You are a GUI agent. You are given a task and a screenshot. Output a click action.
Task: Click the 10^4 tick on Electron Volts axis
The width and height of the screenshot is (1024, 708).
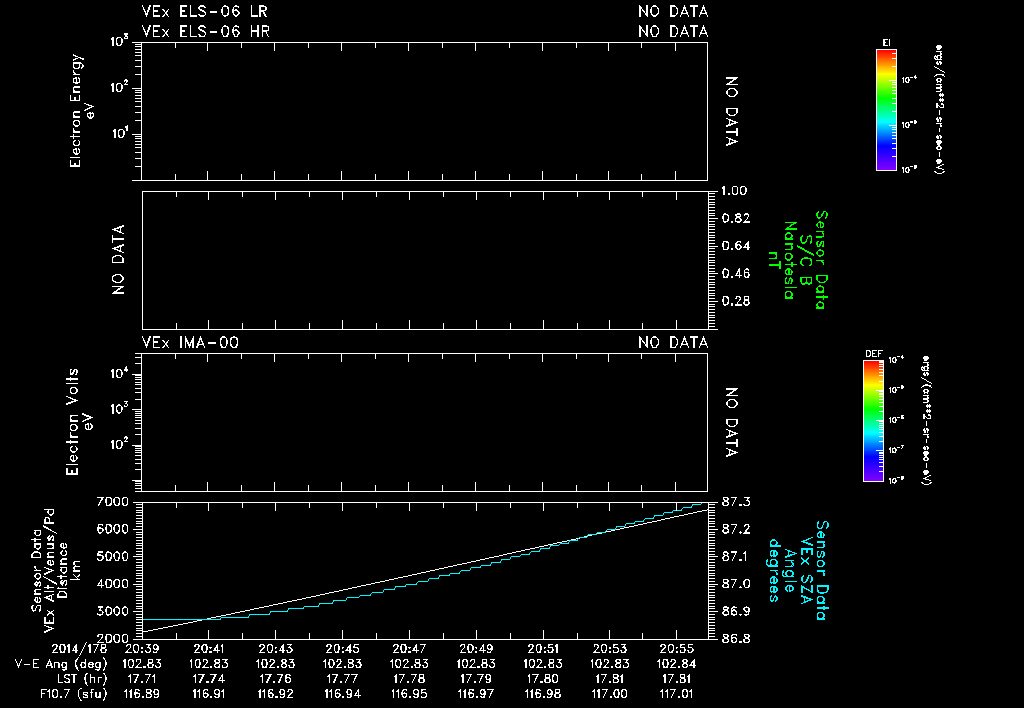click(x=120, y=374)
